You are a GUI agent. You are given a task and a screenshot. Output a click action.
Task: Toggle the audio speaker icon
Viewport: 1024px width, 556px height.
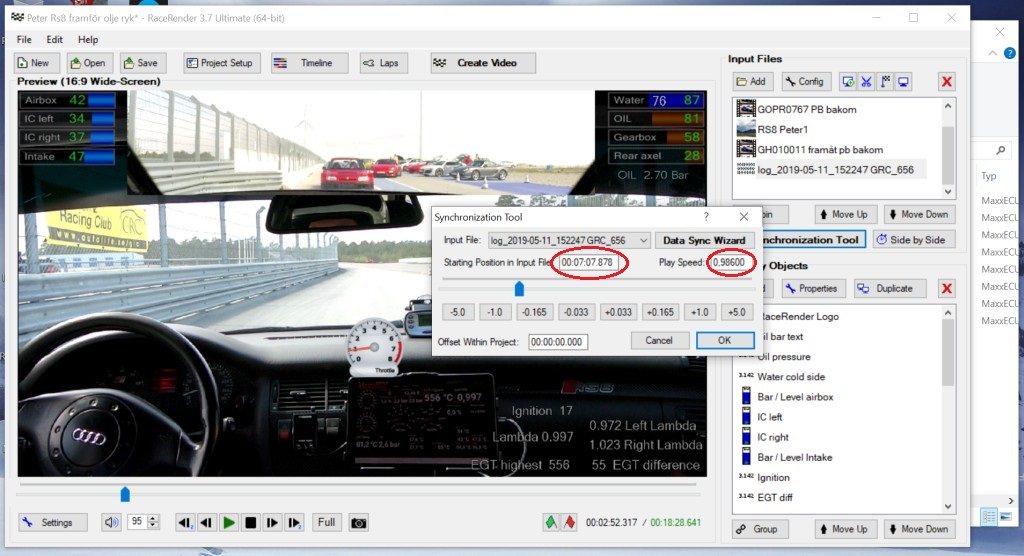click(111, 523)
